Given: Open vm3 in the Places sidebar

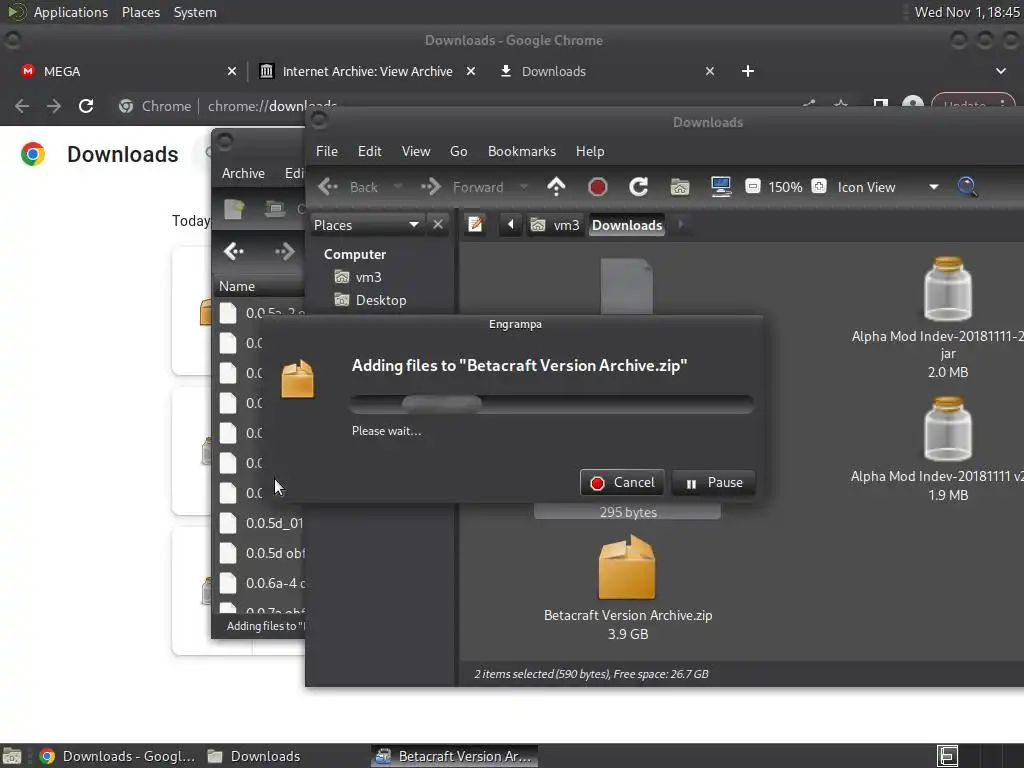Looking at the screenshot, I should pos(368,277).
